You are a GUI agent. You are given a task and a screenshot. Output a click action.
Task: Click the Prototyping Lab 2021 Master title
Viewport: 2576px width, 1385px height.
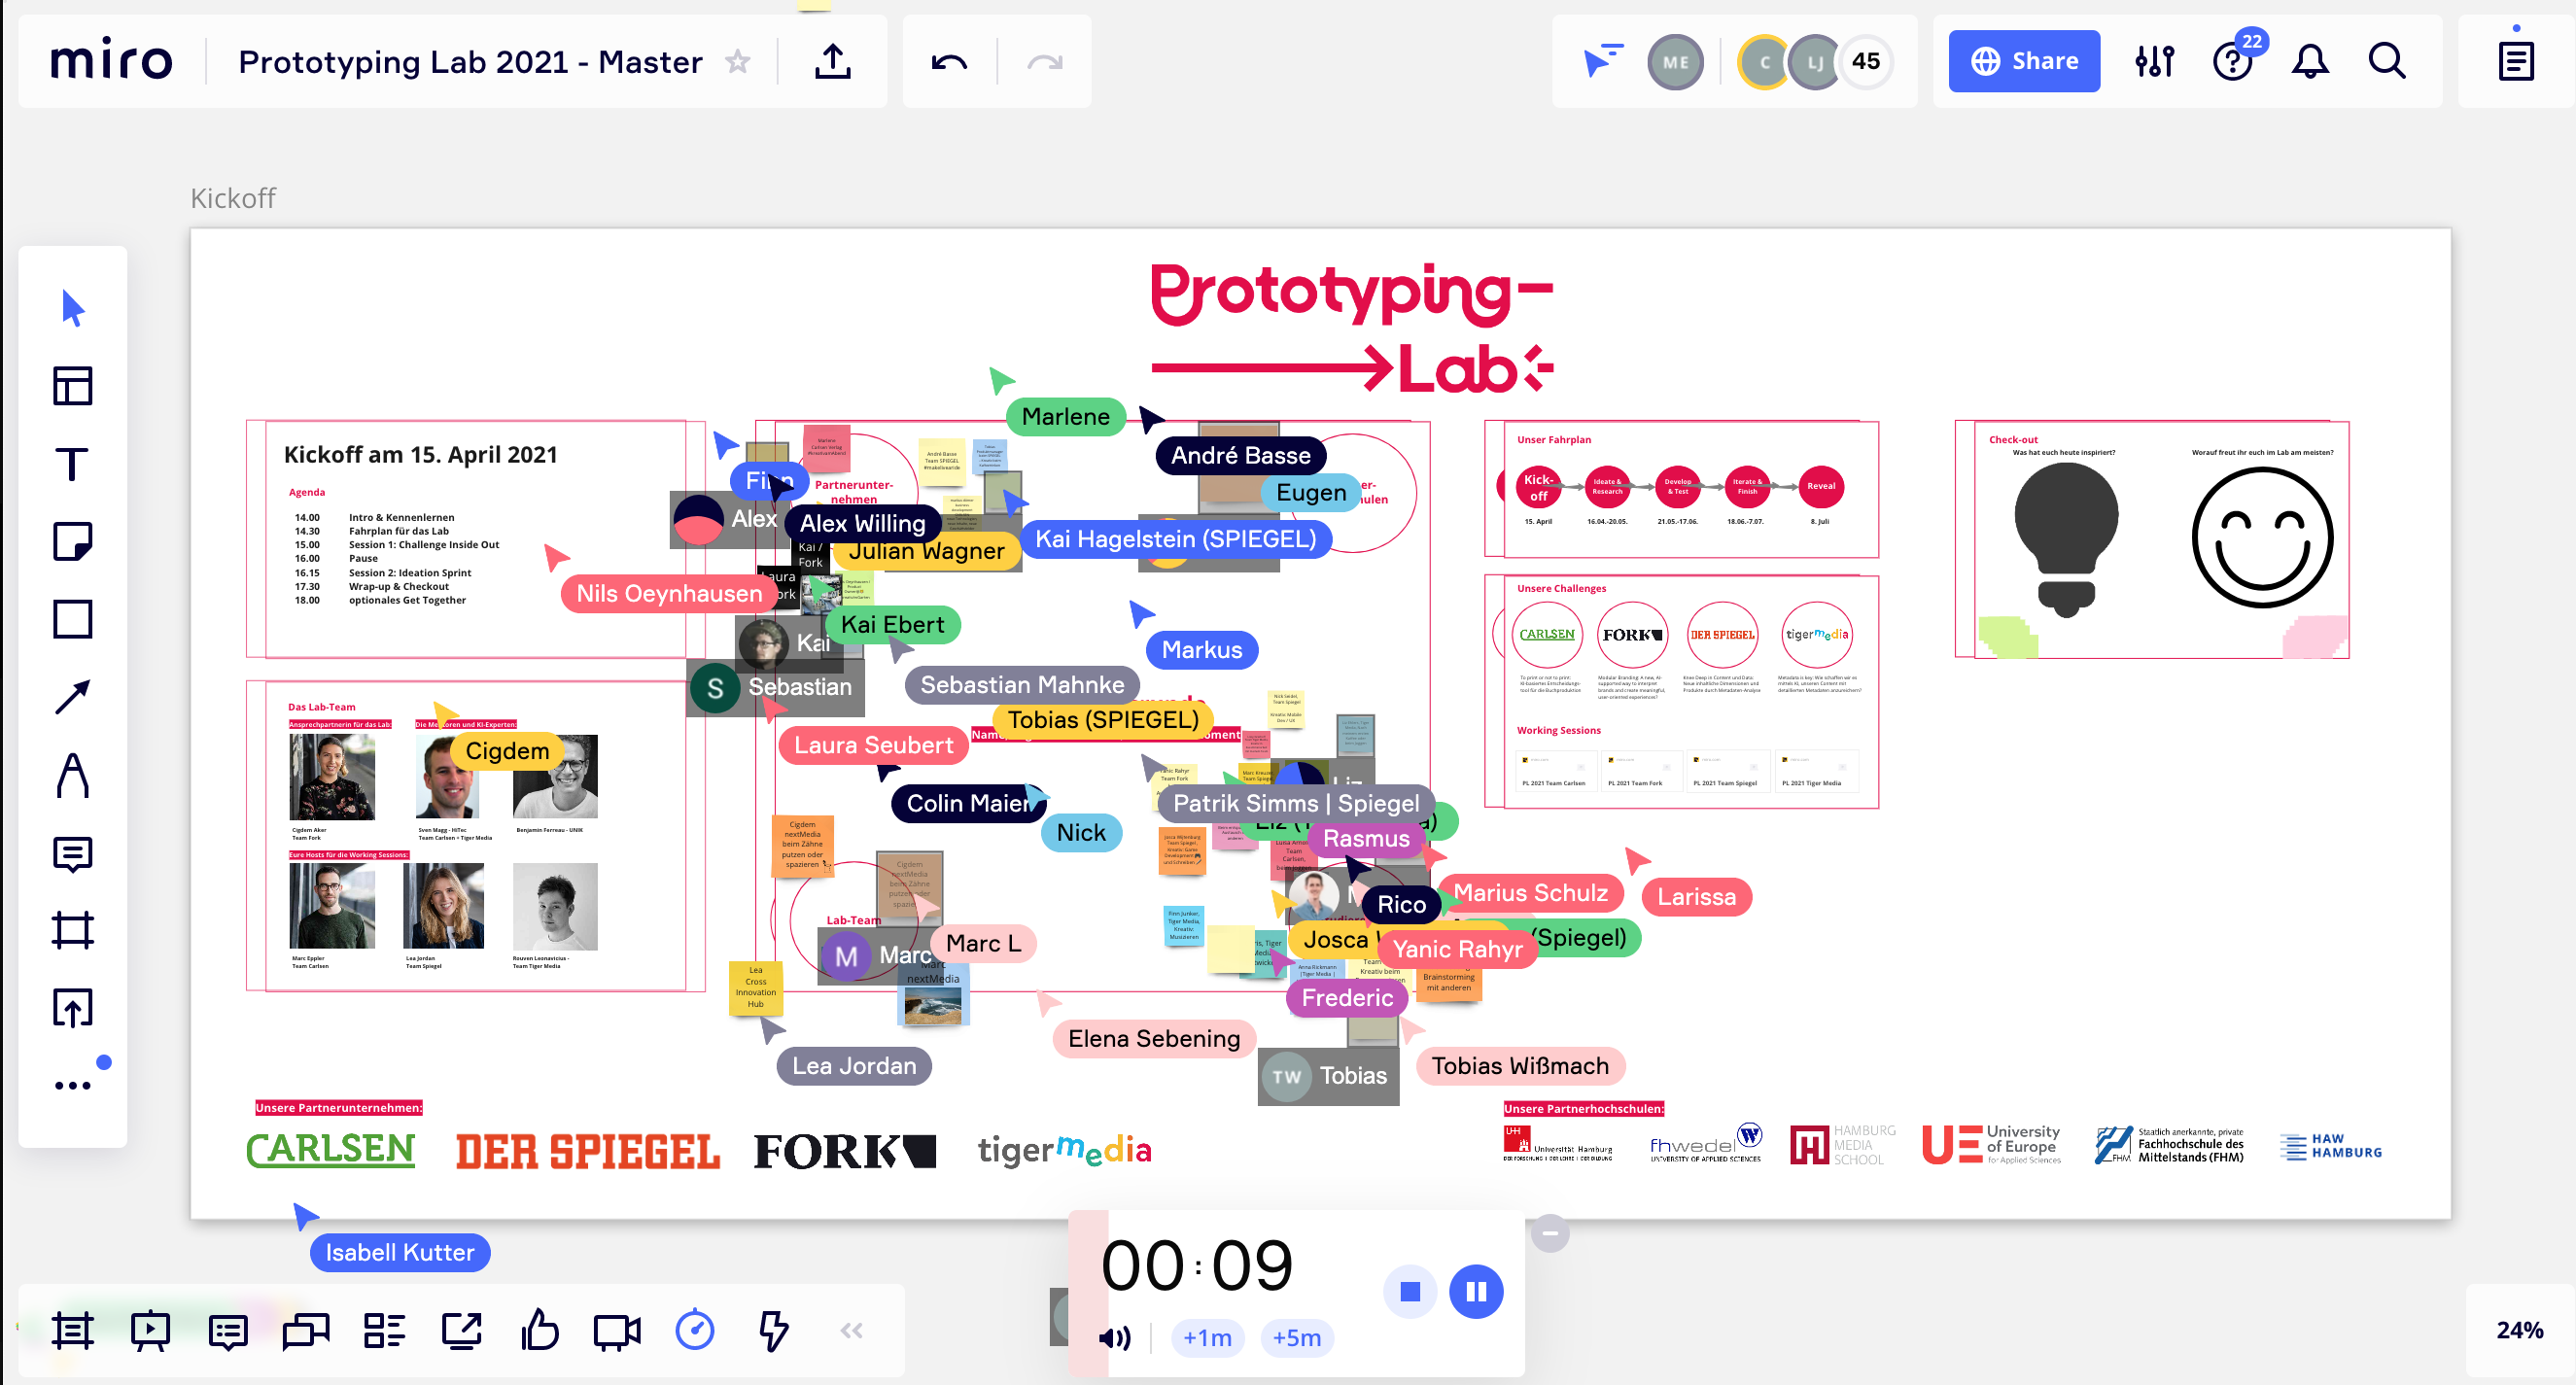(470, 61)
